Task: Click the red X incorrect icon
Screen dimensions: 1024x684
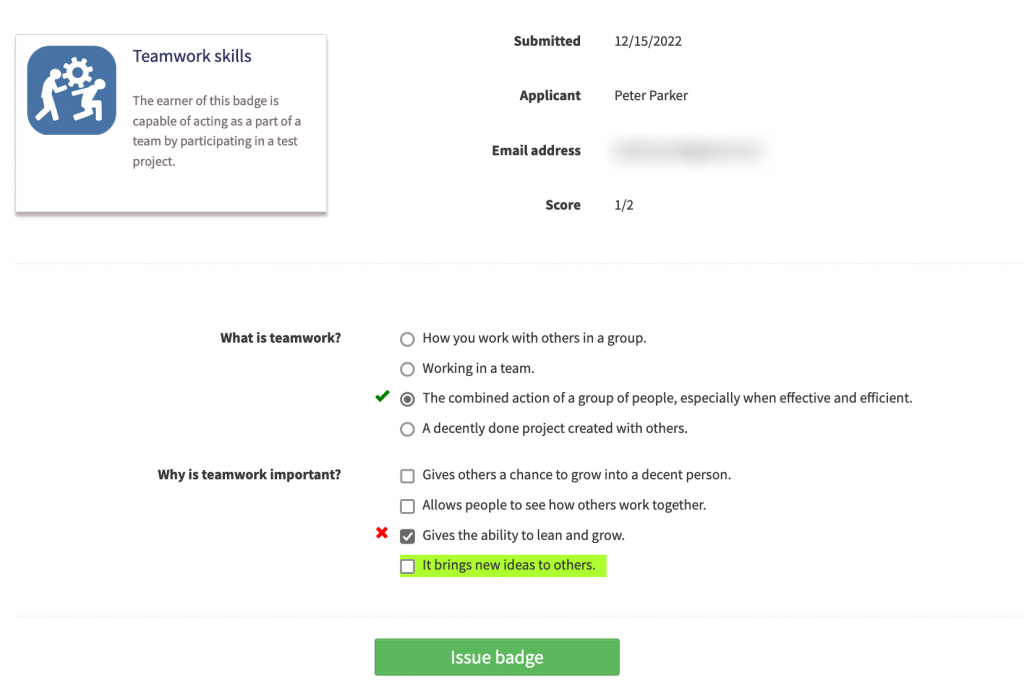Action: tap(382, 534)
